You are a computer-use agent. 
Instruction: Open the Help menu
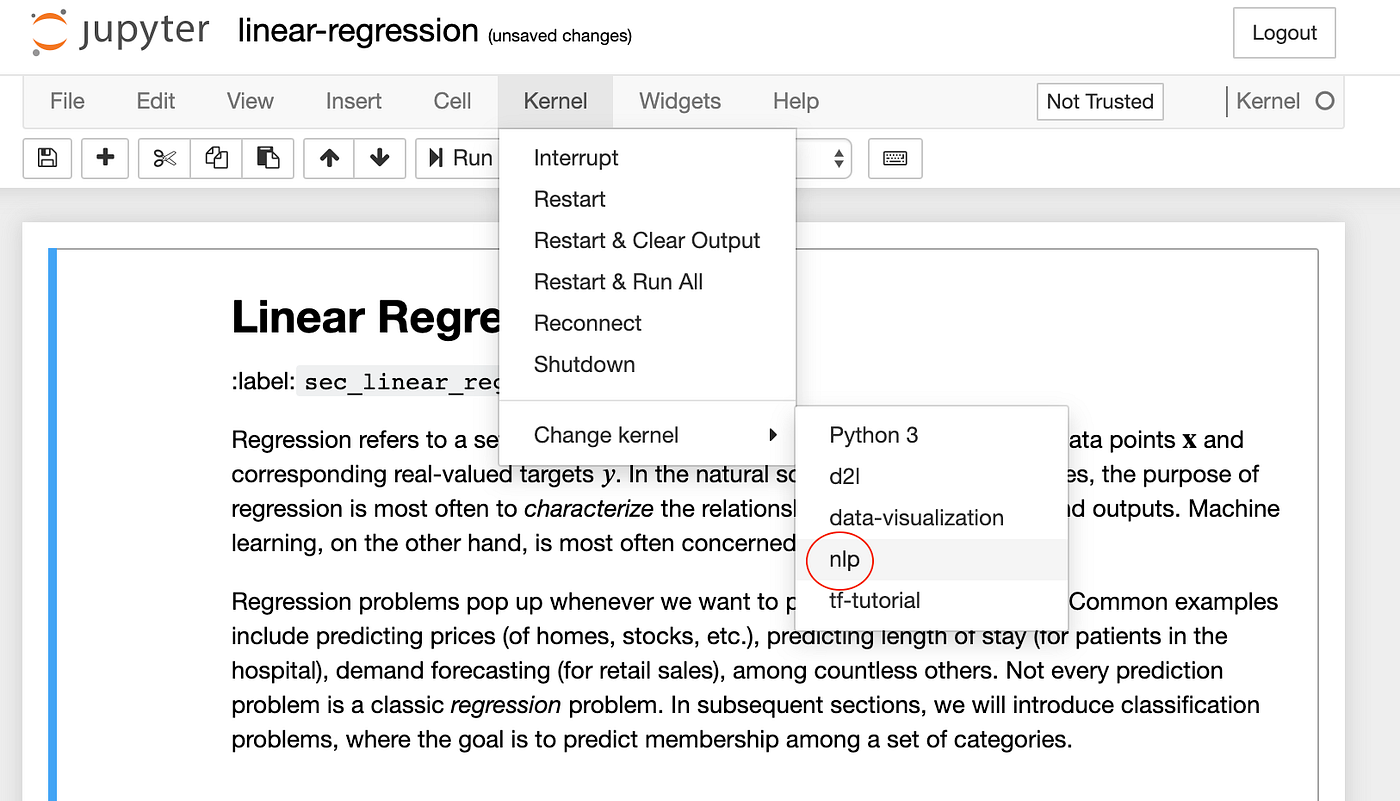tap(795, 101)
